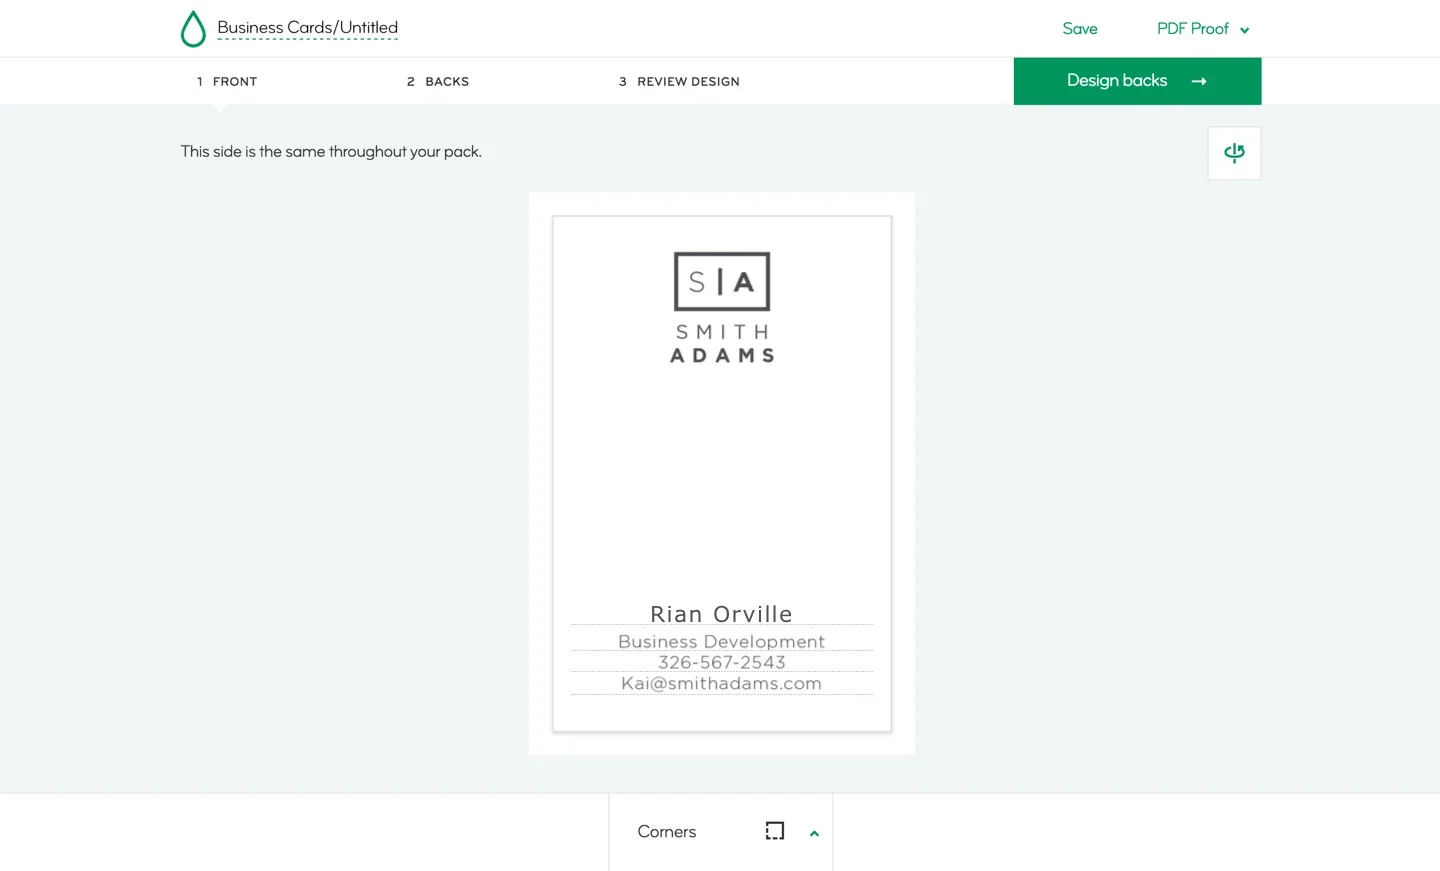
Task: Click the Save link
Action: click(1080, 29)
